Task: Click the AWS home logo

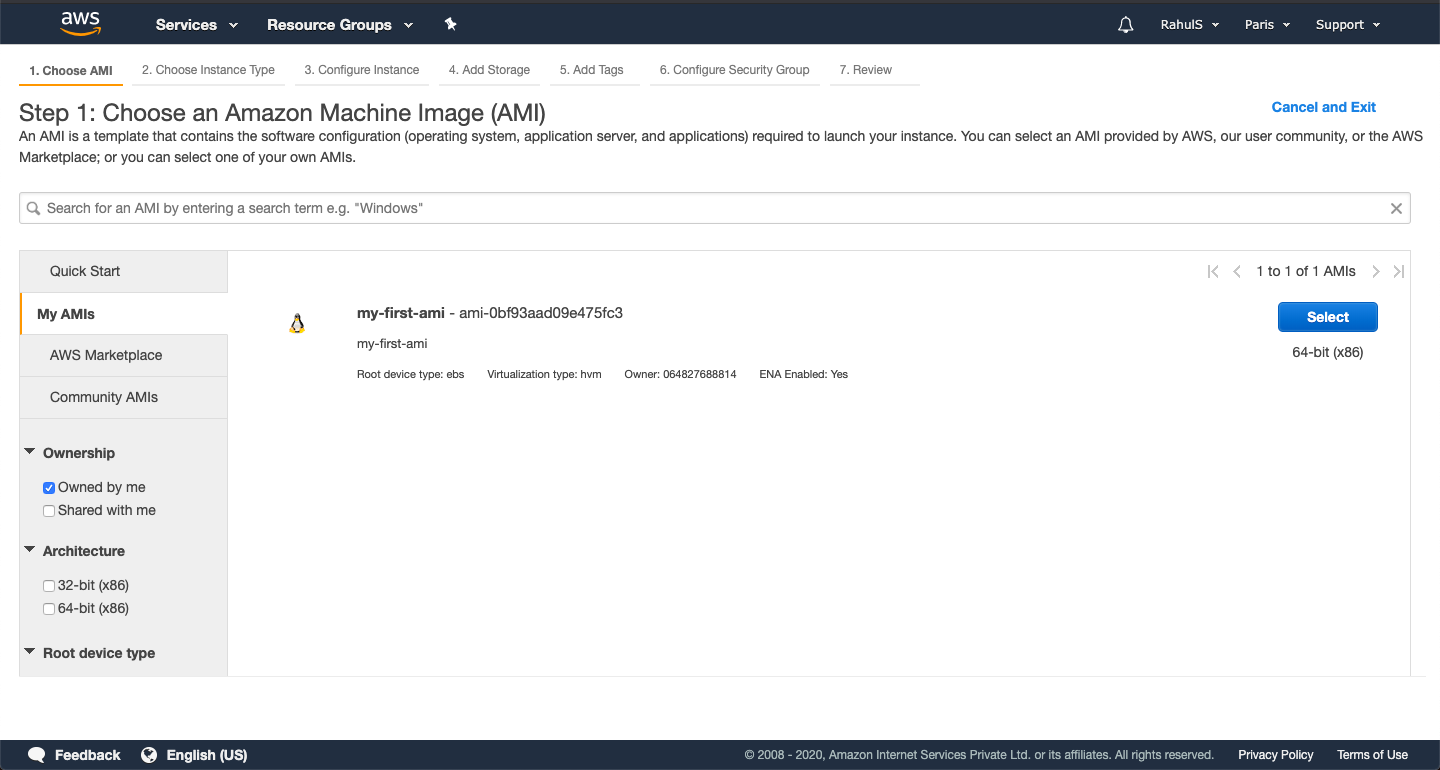Action: pos(80,22)
